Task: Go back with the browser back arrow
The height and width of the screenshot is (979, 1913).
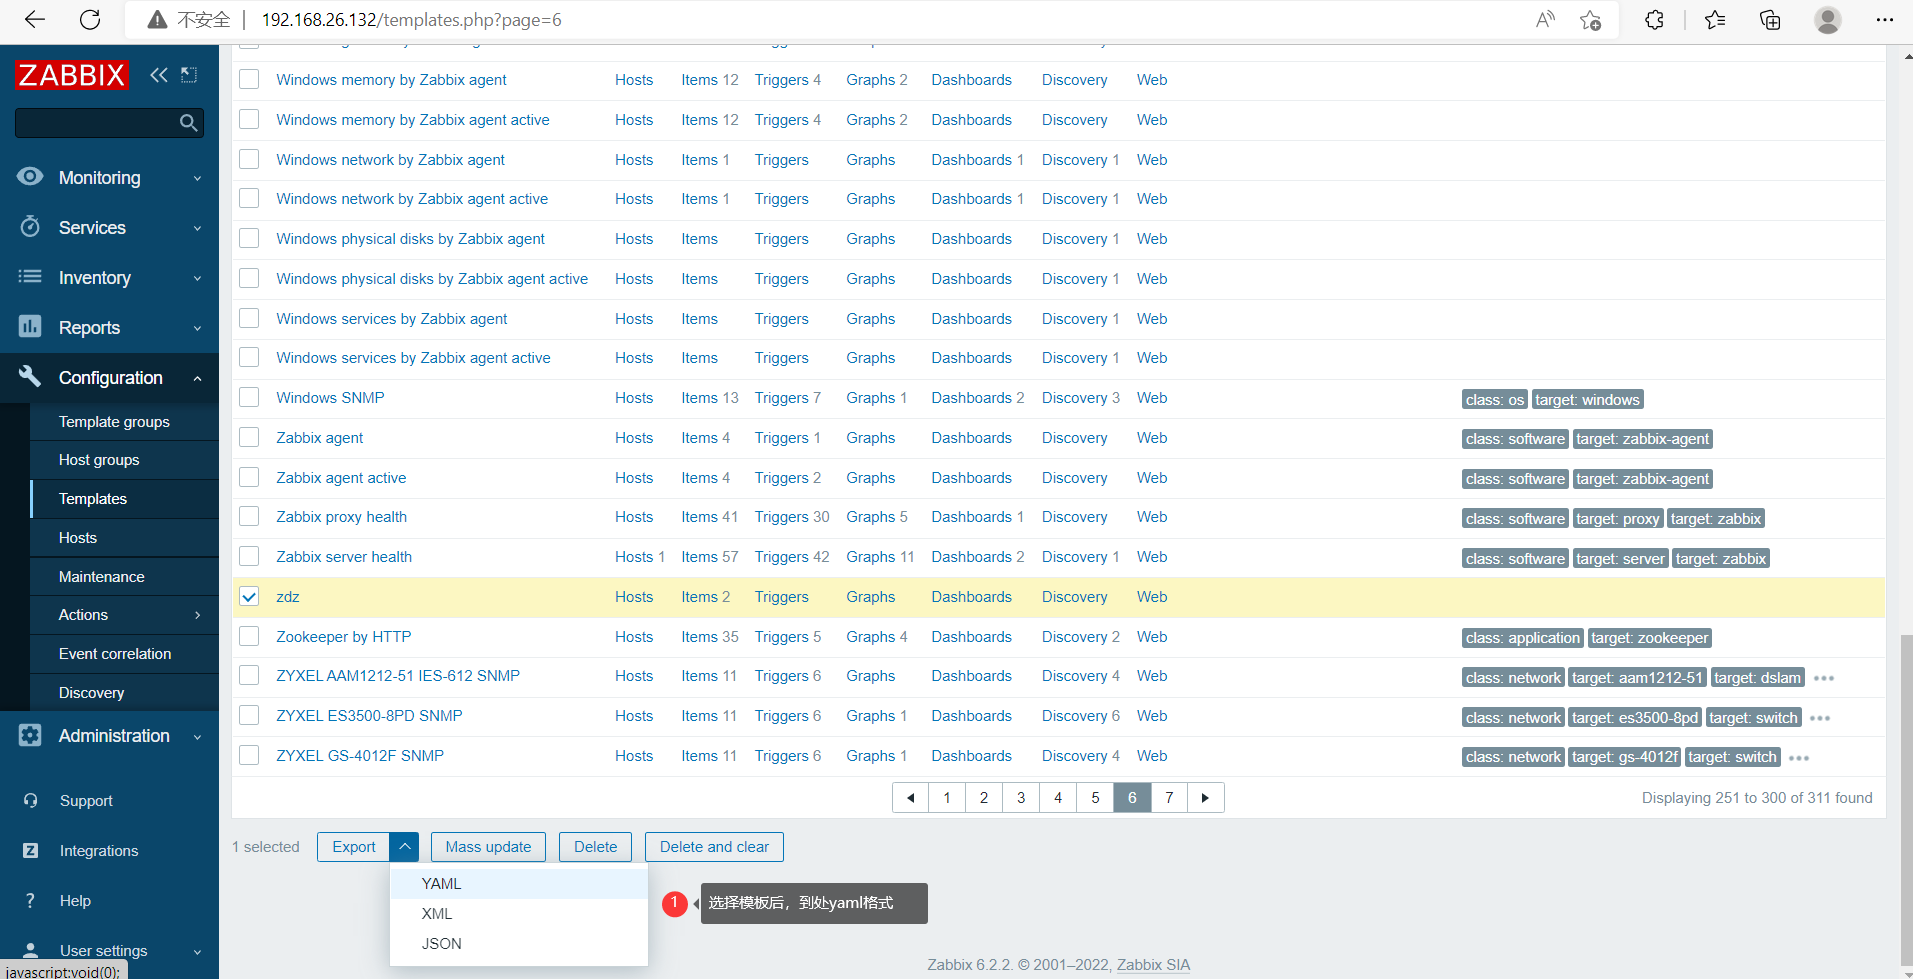Action: [x=35, y=19]
